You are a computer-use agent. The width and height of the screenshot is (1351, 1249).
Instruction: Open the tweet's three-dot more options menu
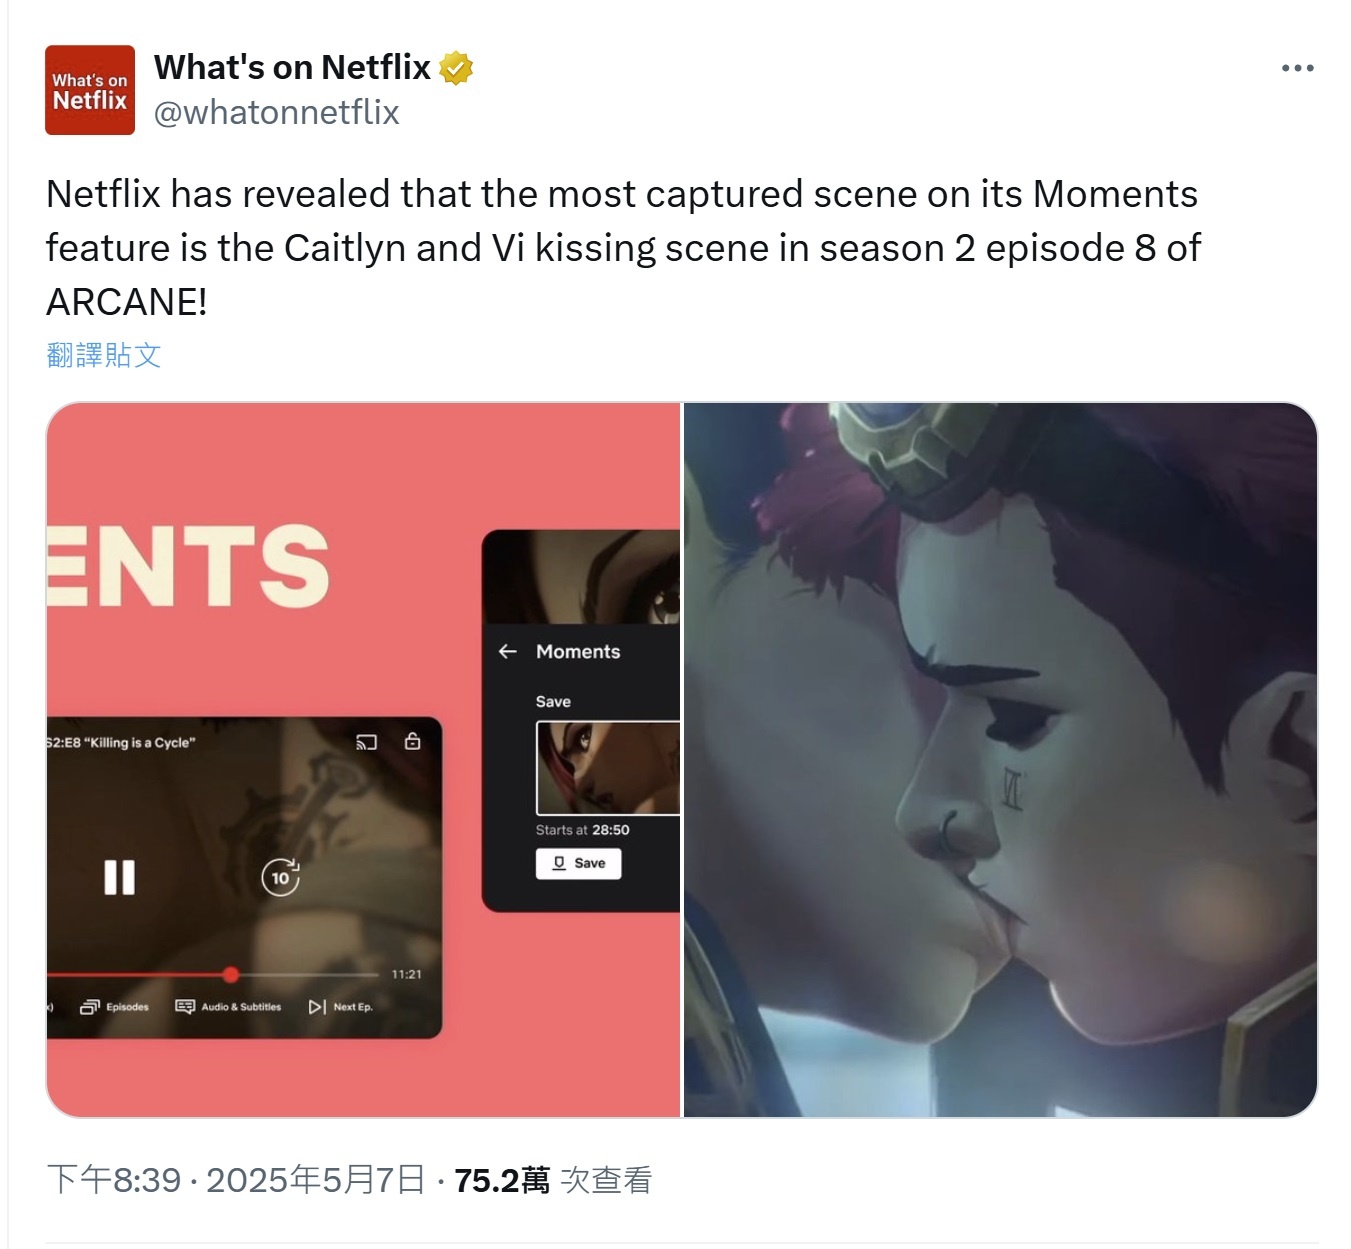point(1297,68)
